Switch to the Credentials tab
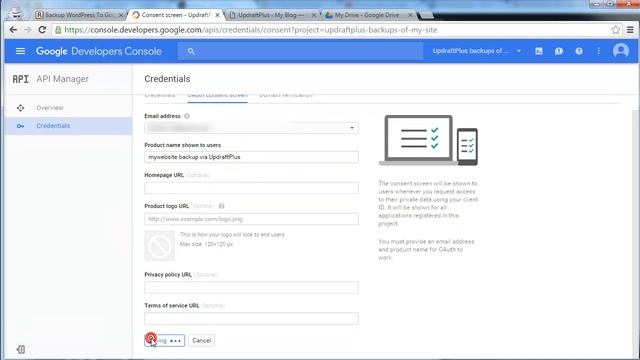The image size is (640, 360). [x=160, y=95]
